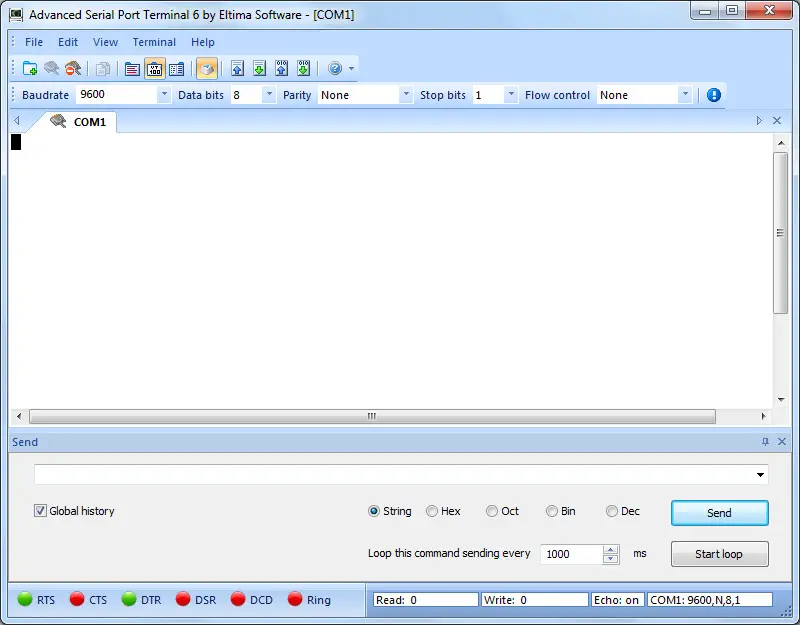
Task: Click the Close port icon with red stop sign
Action: pos(73,68)
